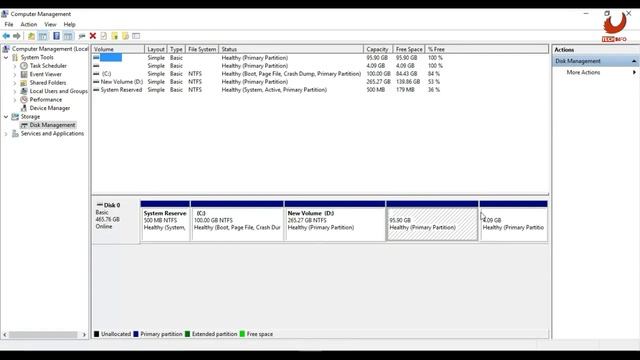
Task: Sort by the Capacity column header
Action: click(378, 49)
